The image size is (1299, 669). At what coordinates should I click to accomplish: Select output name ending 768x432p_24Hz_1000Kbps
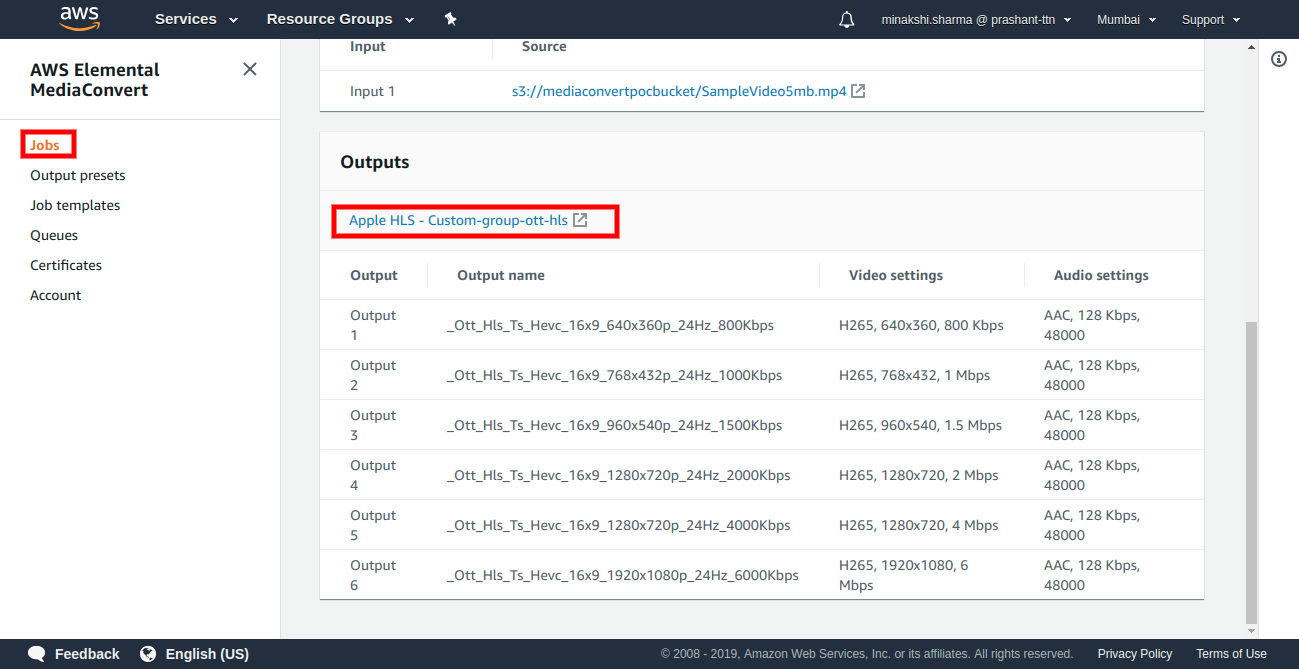pos(614,375)
